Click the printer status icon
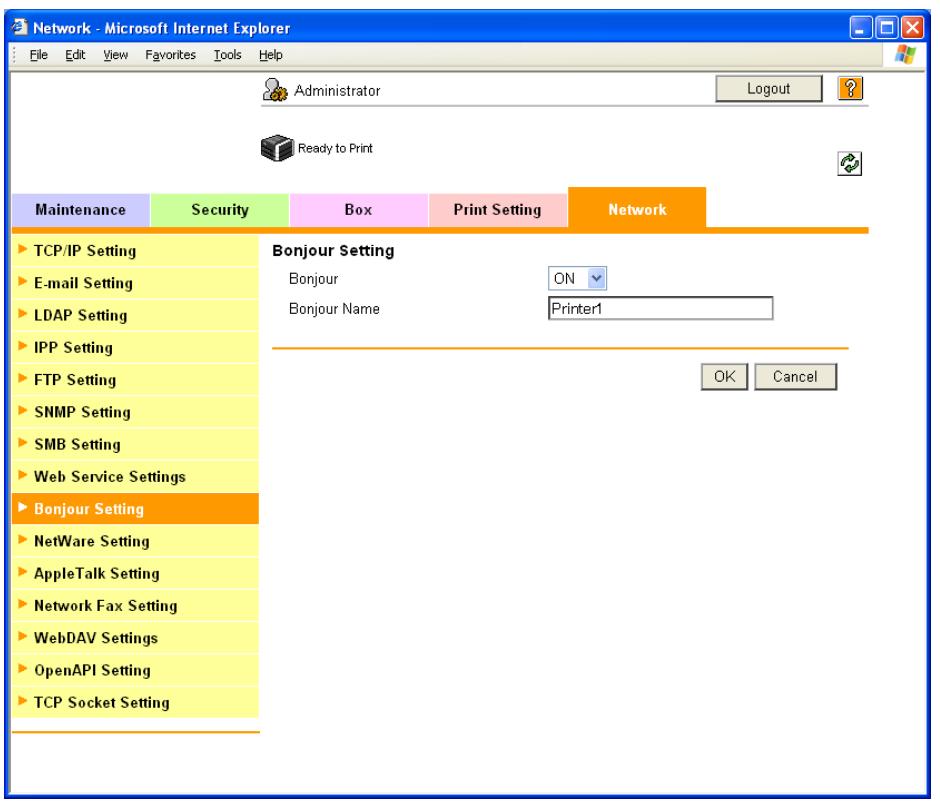The height and width of the screenshot is (803, 940). pyautogui.click(x=277, y=148)
